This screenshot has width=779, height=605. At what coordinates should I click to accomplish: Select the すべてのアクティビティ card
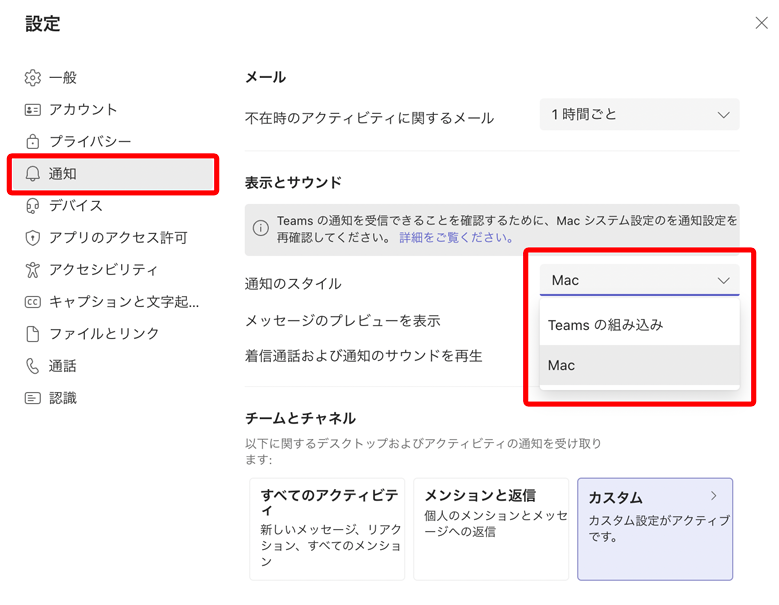tap(327, 529)
